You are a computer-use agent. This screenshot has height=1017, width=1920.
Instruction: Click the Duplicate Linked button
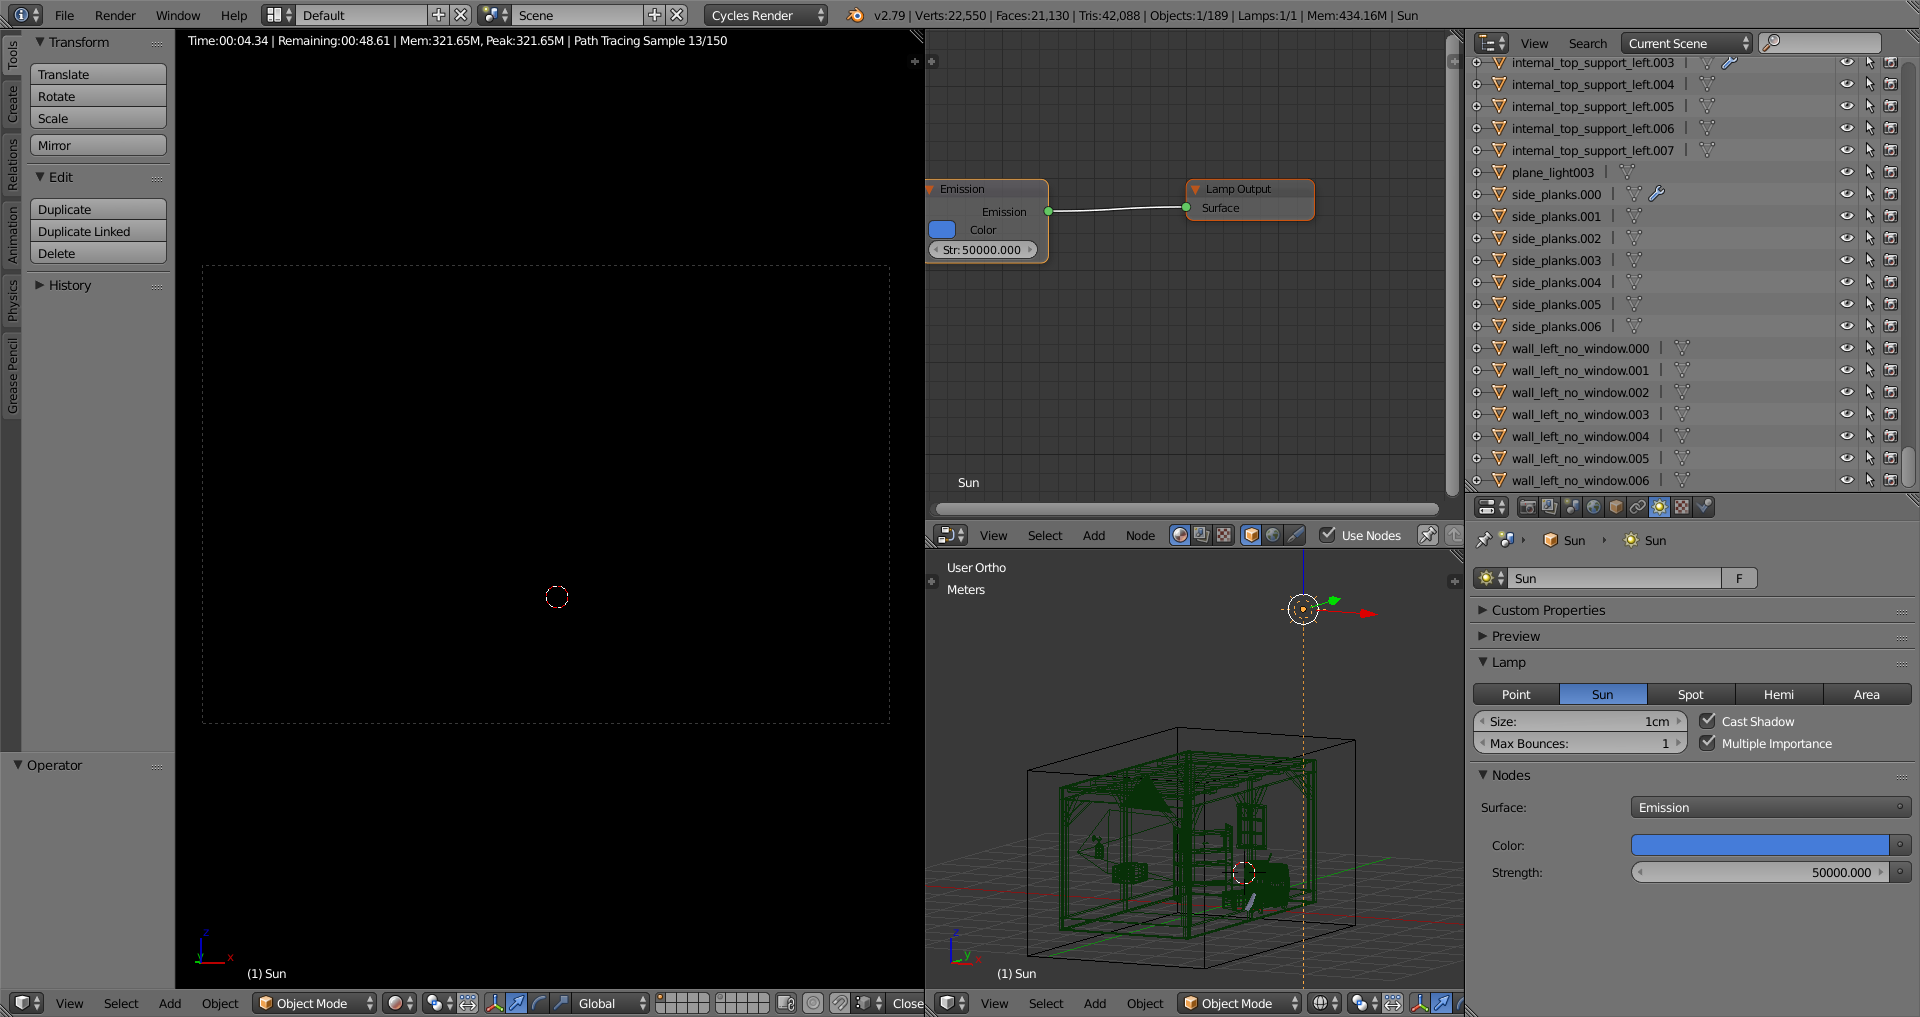pos(98,231)
